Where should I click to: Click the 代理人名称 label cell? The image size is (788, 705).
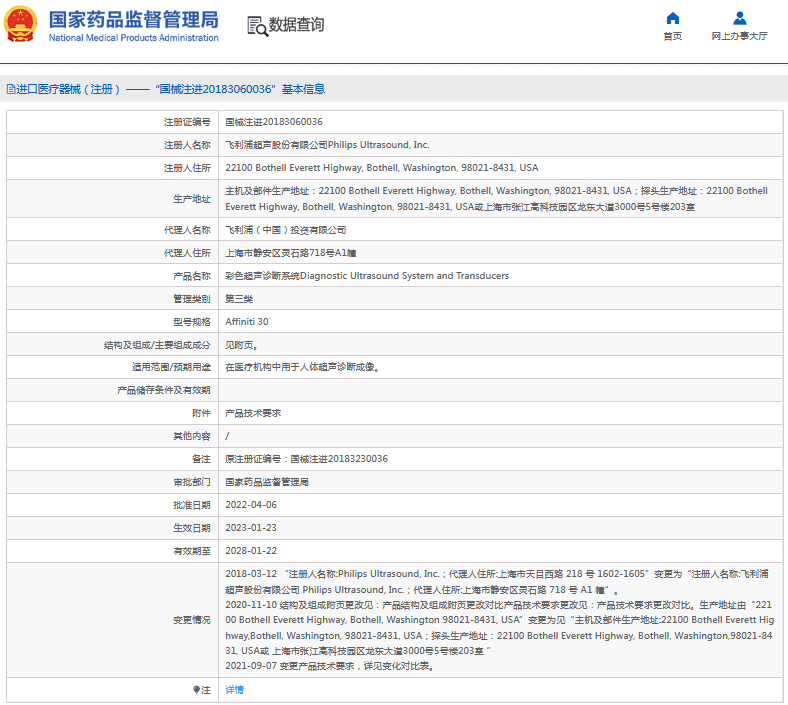[113, 230]
